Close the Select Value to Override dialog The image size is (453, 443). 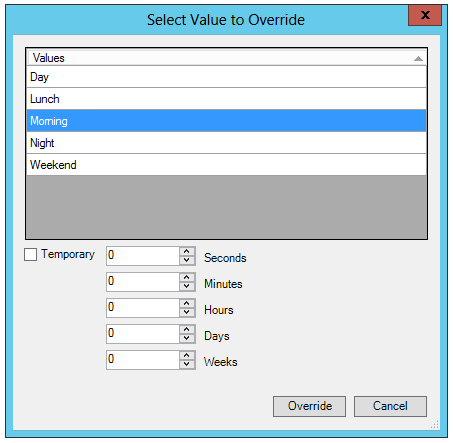pyautogui.click(x=425, y=15)
